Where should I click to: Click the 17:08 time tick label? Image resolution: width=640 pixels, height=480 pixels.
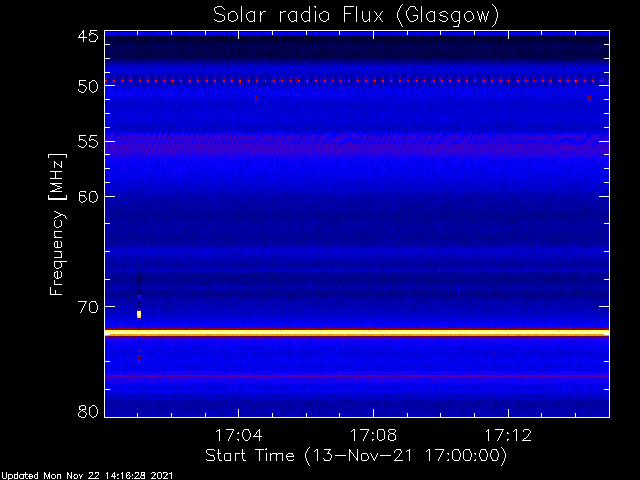(373, 435)
